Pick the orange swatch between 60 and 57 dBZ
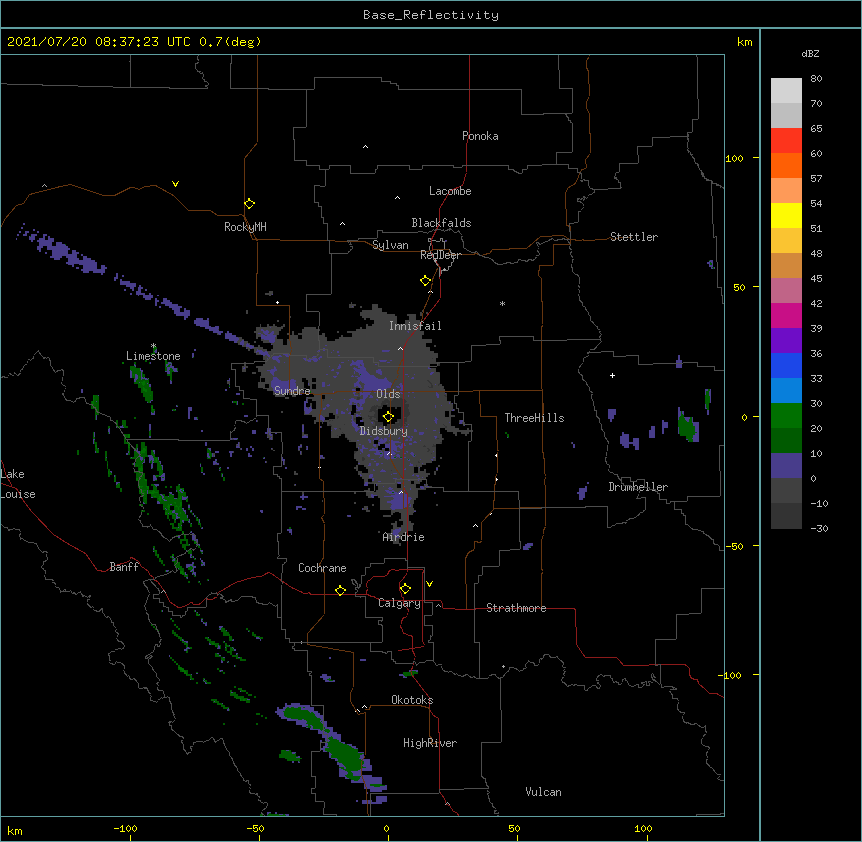 tap(786, 165)
